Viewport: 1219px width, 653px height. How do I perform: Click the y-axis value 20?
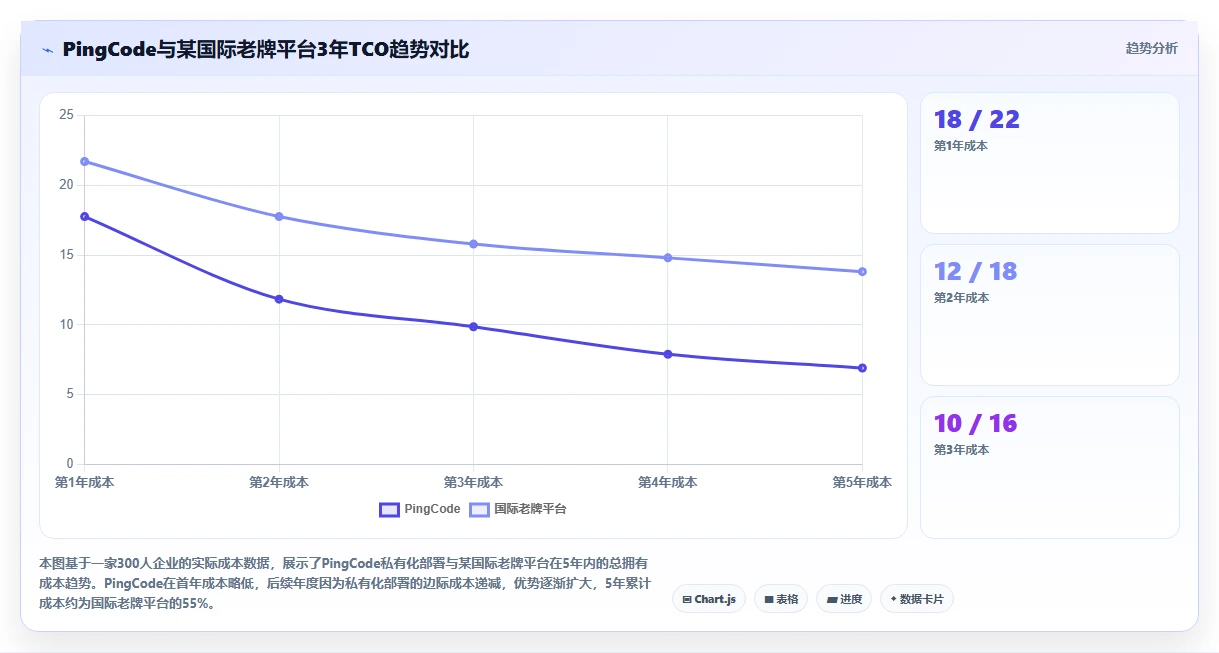67,185
